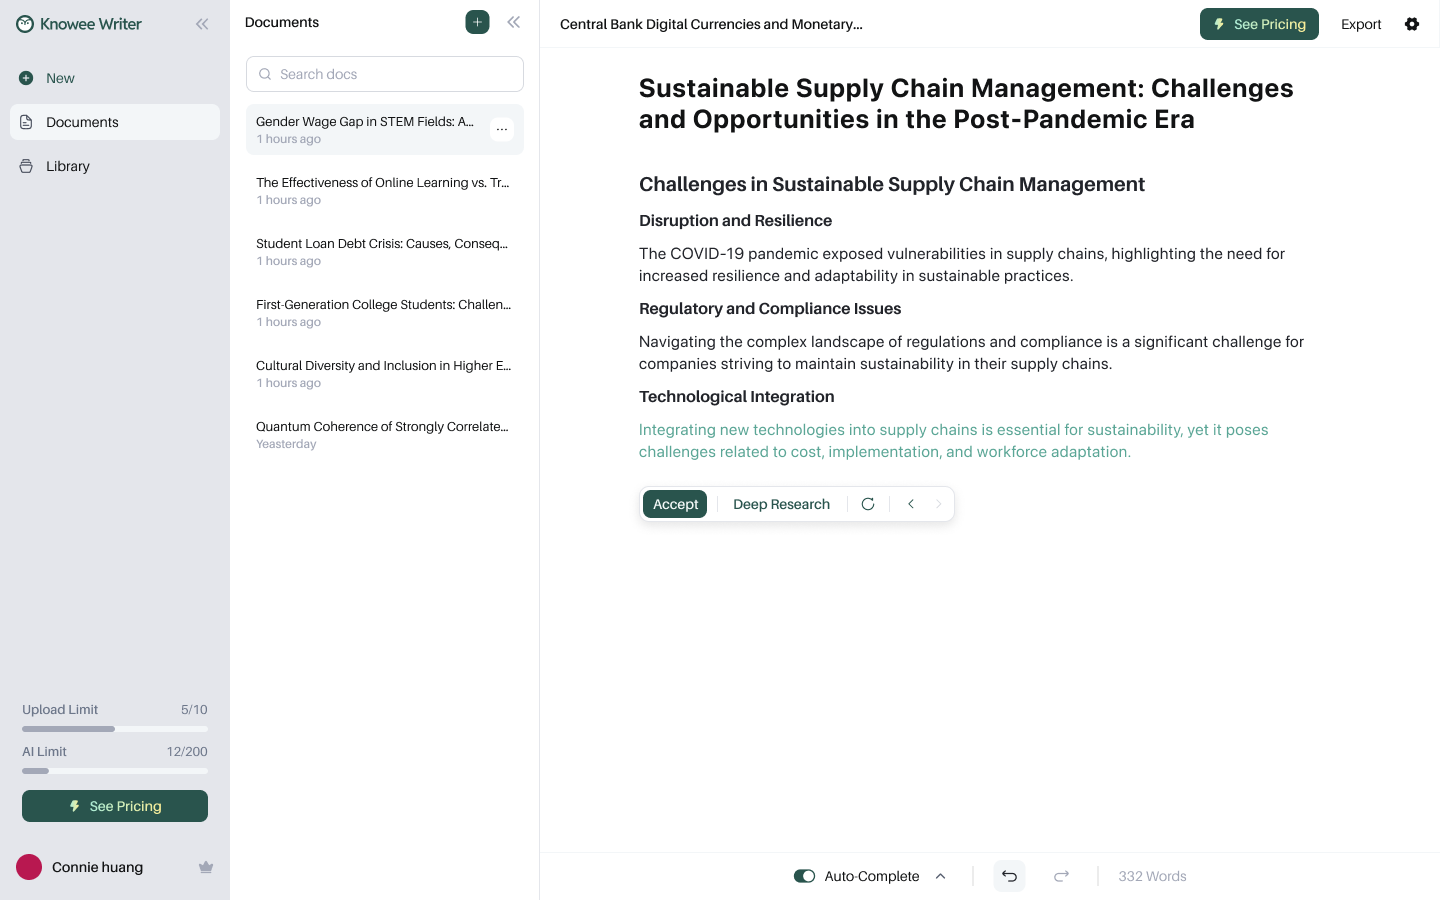Expand the Auto-Complete options chevron
Screen dimensions: 1440x900
coord(940,876)
